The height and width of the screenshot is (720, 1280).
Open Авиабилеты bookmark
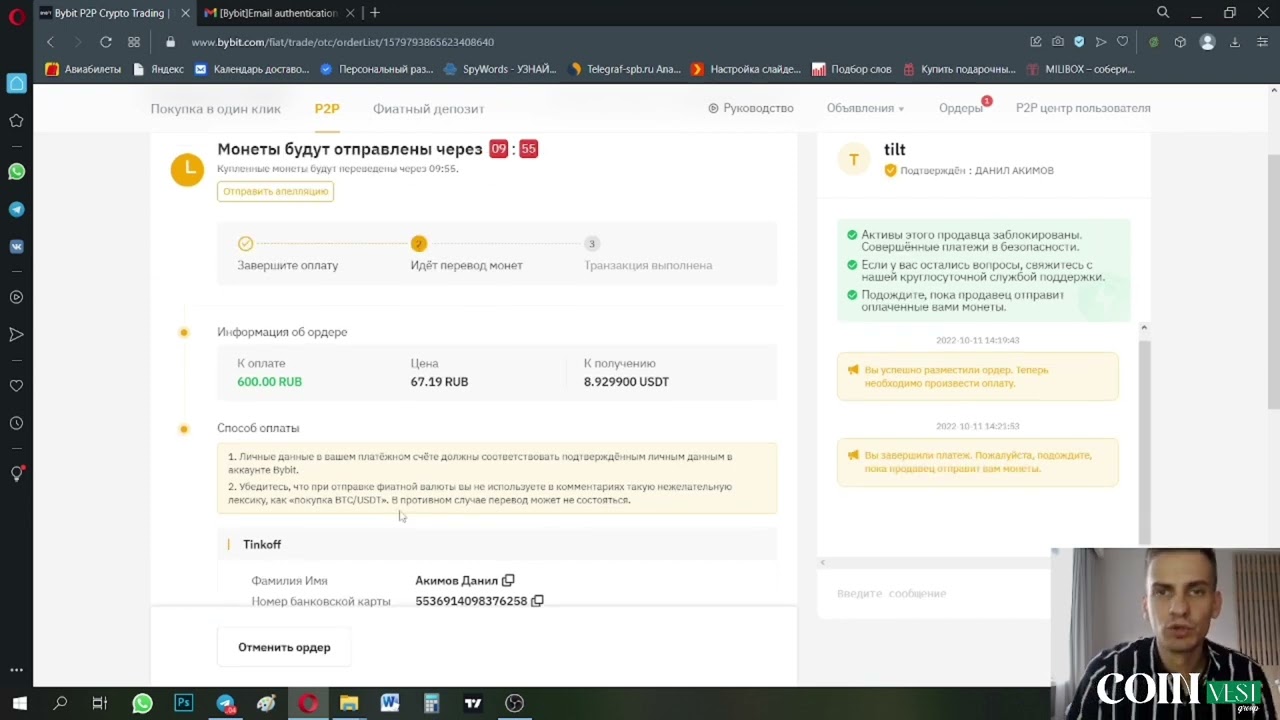[83, 69]
